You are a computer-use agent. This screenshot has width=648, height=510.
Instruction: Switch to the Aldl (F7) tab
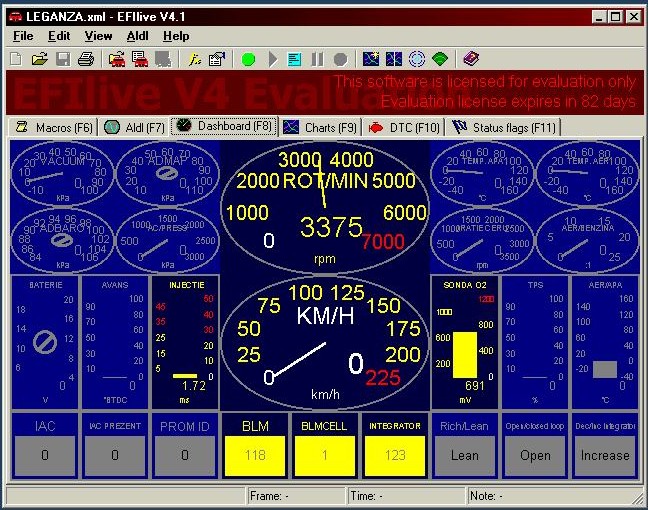tap(134, 127)
